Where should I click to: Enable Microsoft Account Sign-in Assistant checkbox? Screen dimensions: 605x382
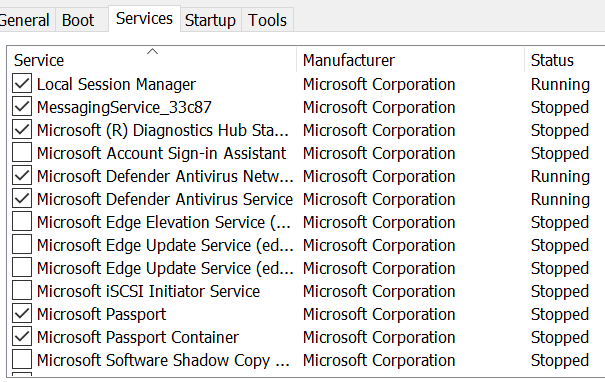pyautogui.click(x=22, y=153)
